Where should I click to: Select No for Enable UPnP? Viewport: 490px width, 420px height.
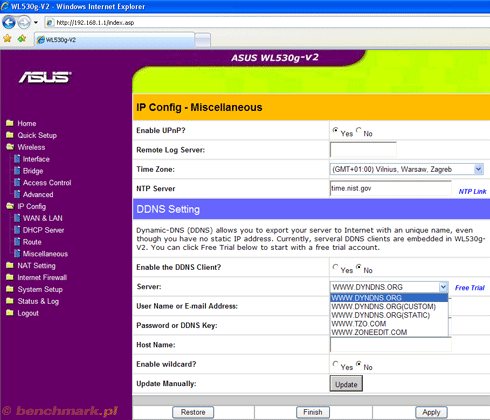359,130
